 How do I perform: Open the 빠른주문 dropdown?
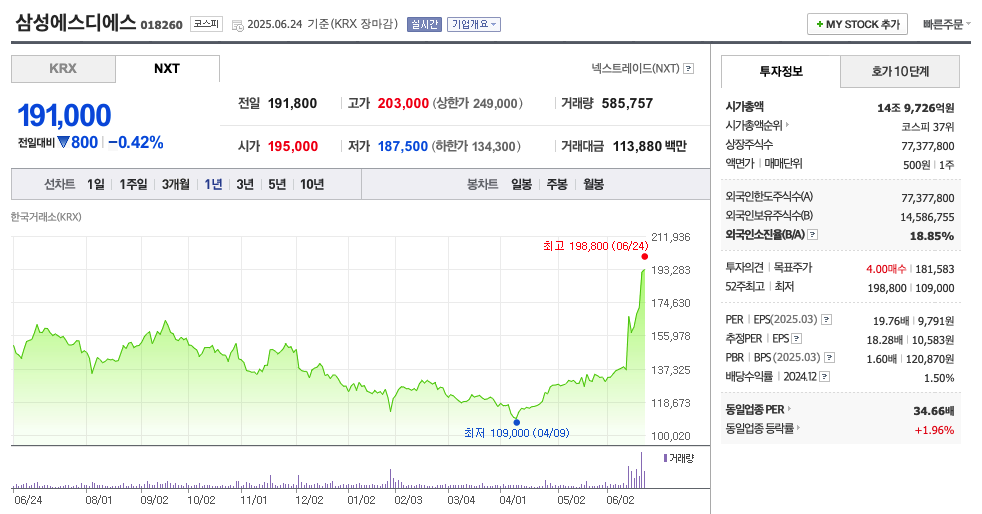click(946, 24)
